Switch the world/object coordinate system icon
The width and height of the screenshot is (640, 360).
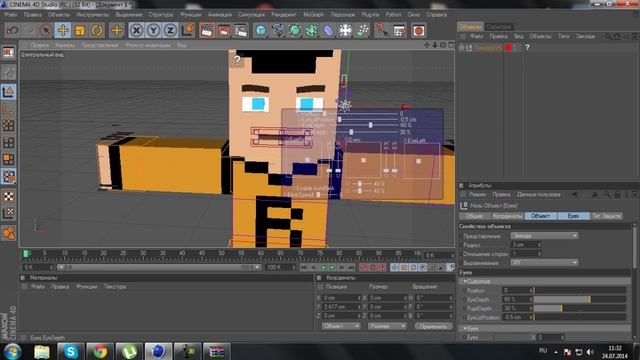pos(187,31)
